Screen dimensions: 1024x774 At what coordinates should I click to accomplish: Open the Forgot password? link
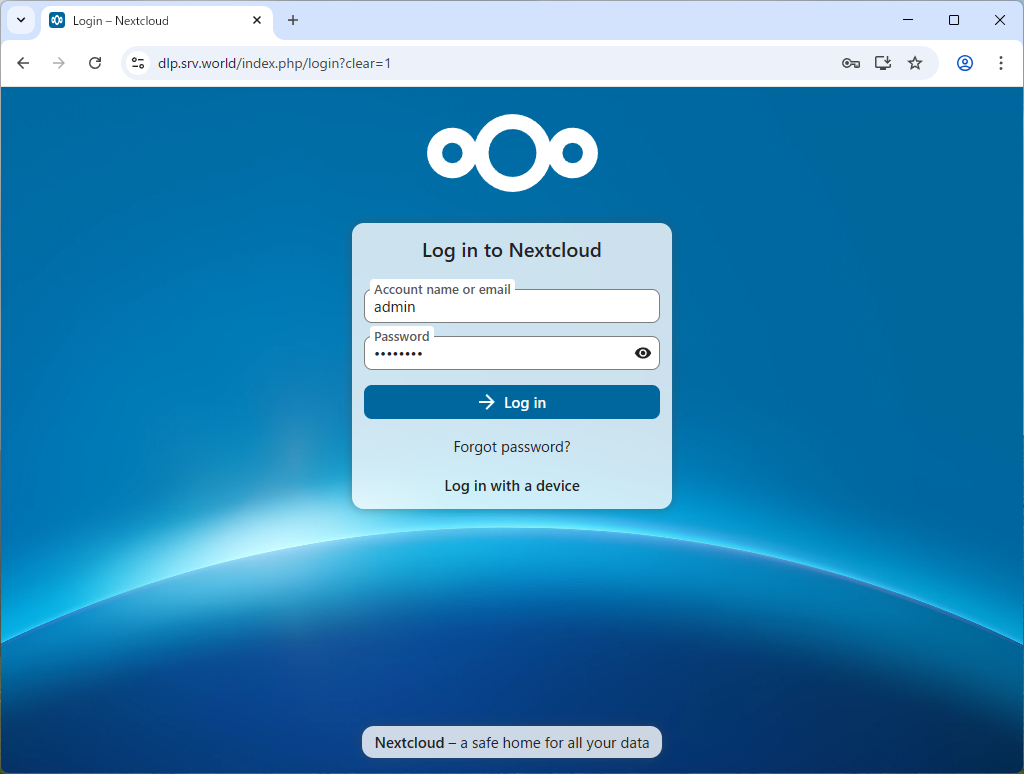(512, 447)
